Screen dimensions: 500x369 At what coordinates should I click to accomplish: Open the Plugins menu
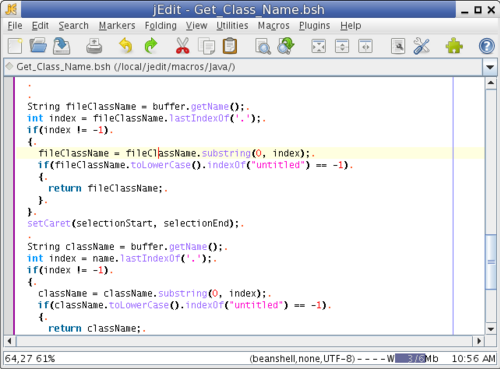pos(314,25)
